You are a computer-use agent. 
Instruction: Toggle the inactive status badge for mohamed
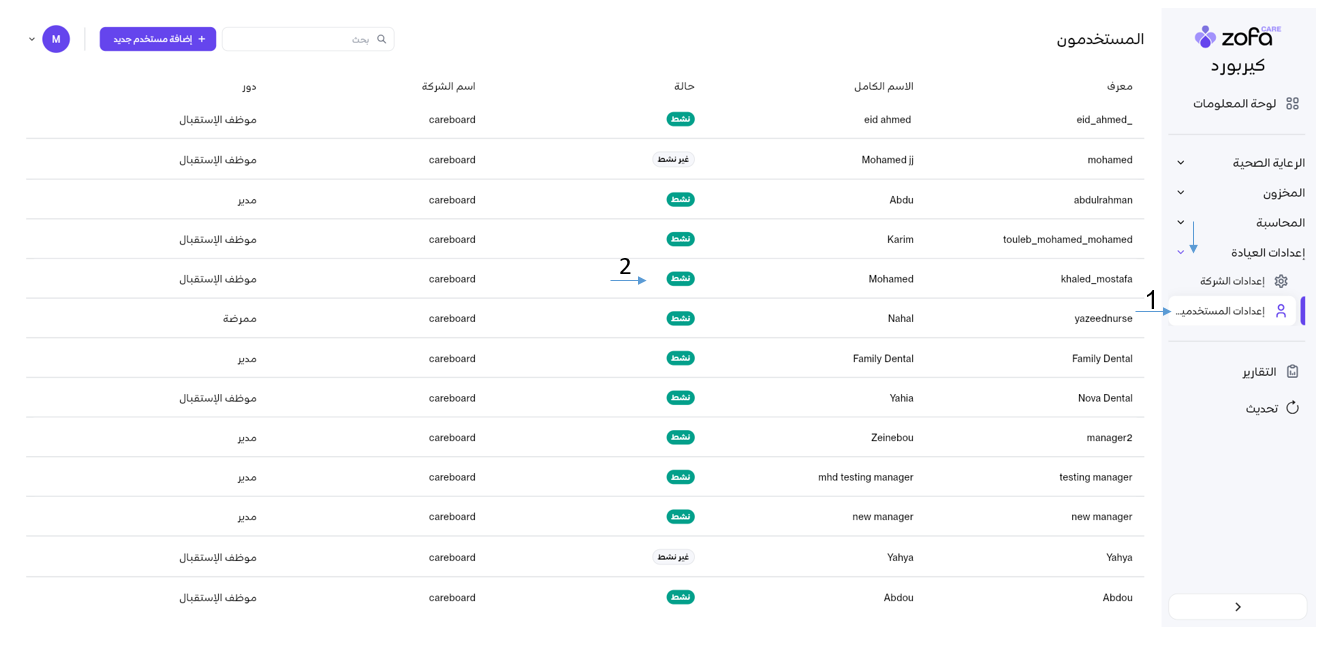[673, 159]
